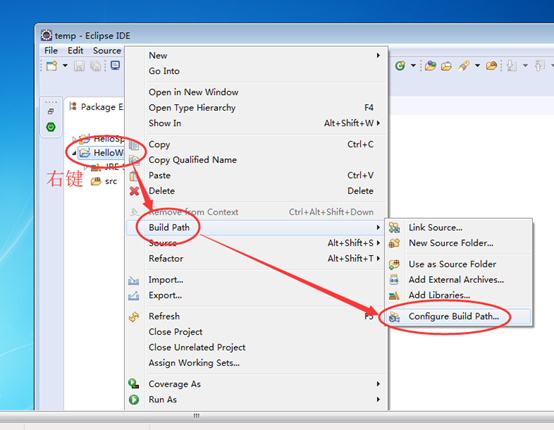The width and height of the screenshot is (554, 430).
Task: Click the restore view icon in left trim
Action: click(x=51, y=112)
